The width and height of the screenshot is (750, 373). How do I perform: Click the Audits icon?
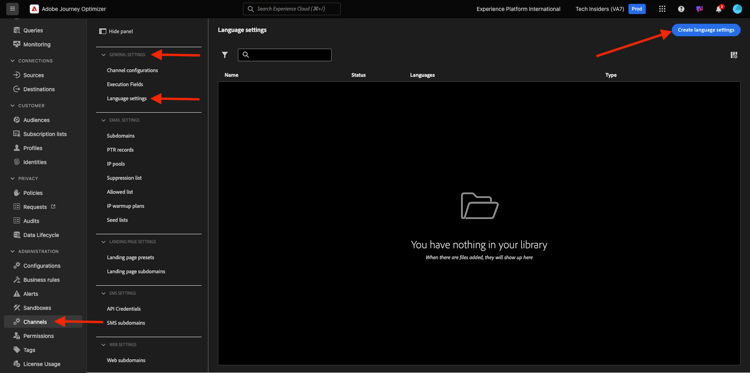[17, 221]
